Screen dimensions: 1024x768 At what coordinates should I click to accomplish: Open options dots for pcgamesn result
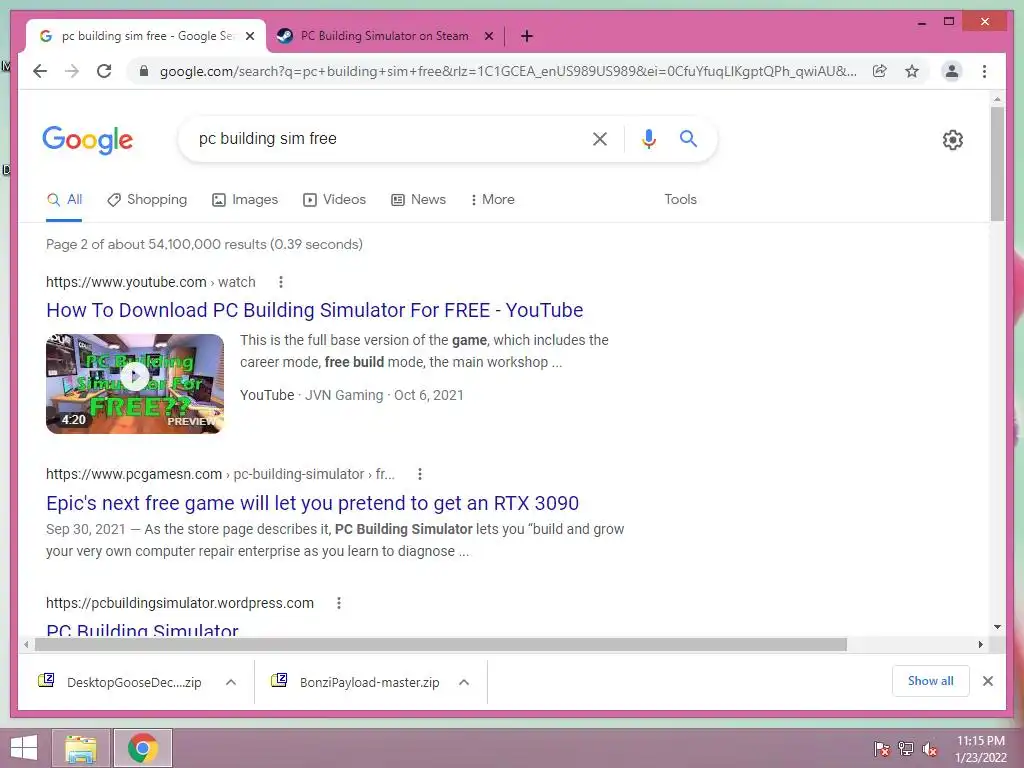(420, 474)
